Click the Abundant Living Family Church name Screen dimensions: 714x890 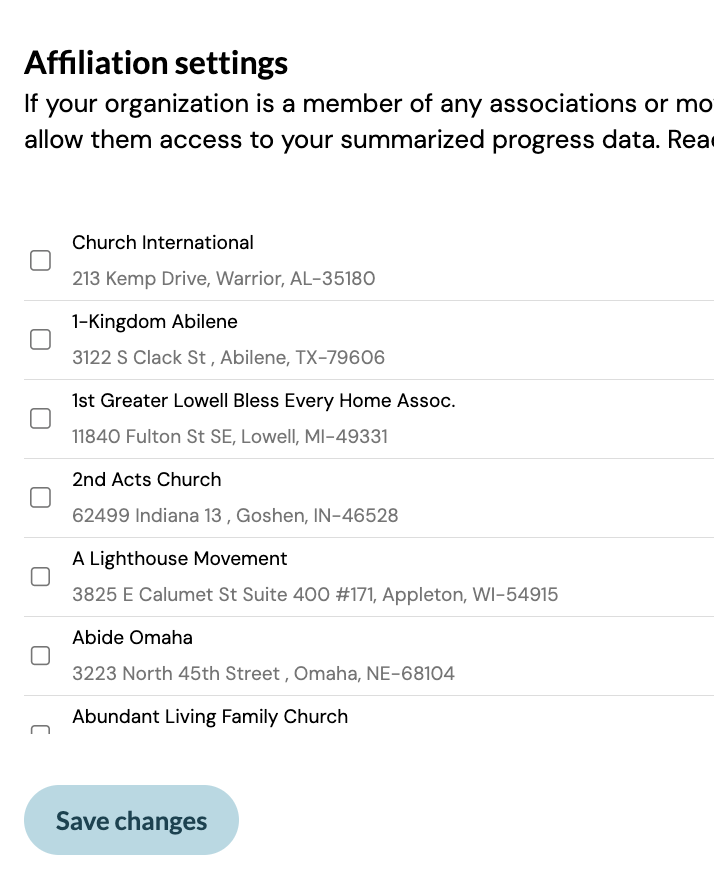tap(210, 717)
